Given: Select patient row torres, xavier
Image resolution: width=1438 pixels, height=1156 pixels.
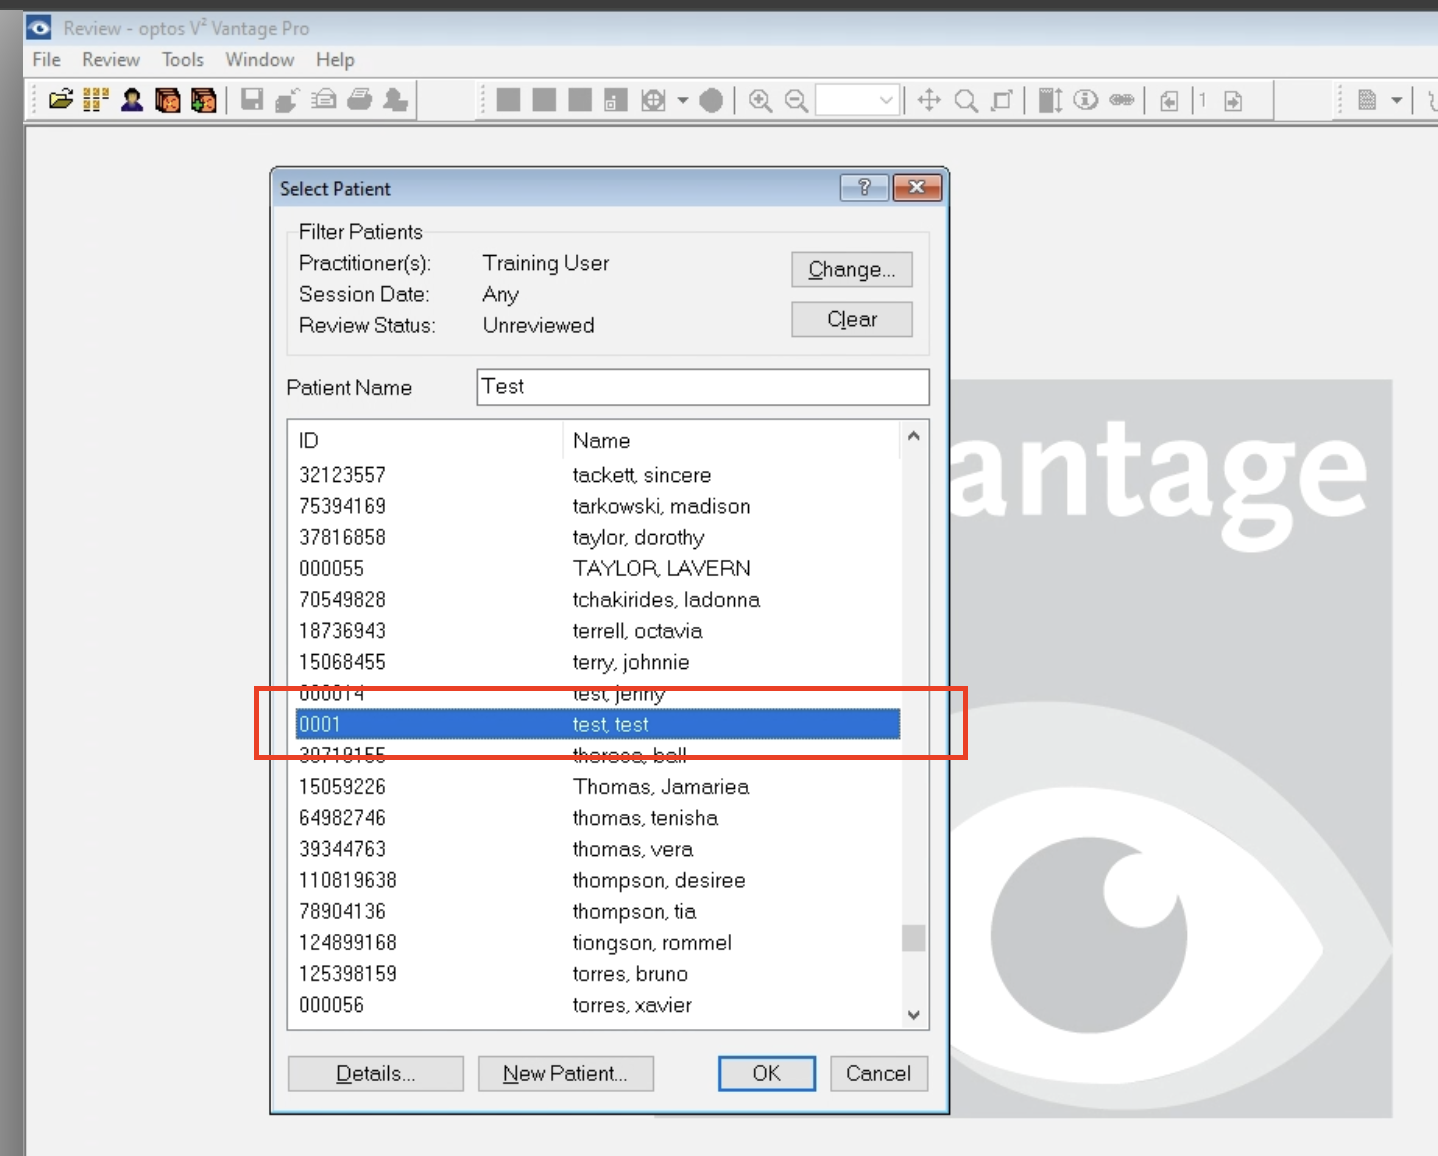Looking at the screenshot, I should [x=598, y=1005].
